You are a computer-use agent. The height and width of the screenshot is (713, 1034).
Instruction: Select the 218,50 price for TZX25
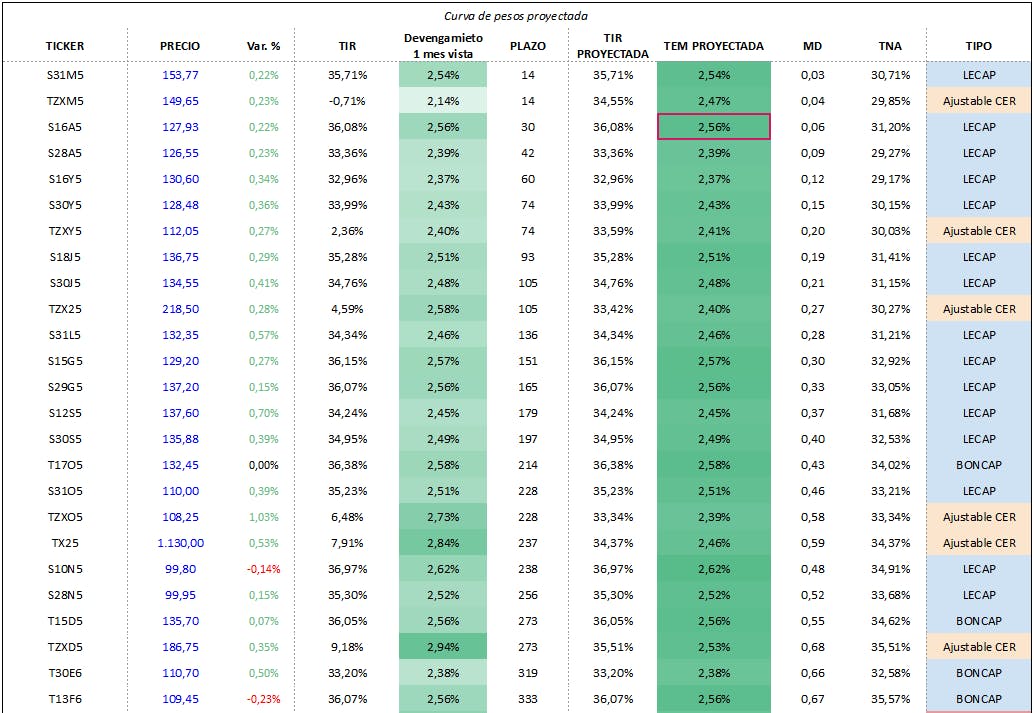(x=180, y=309)
